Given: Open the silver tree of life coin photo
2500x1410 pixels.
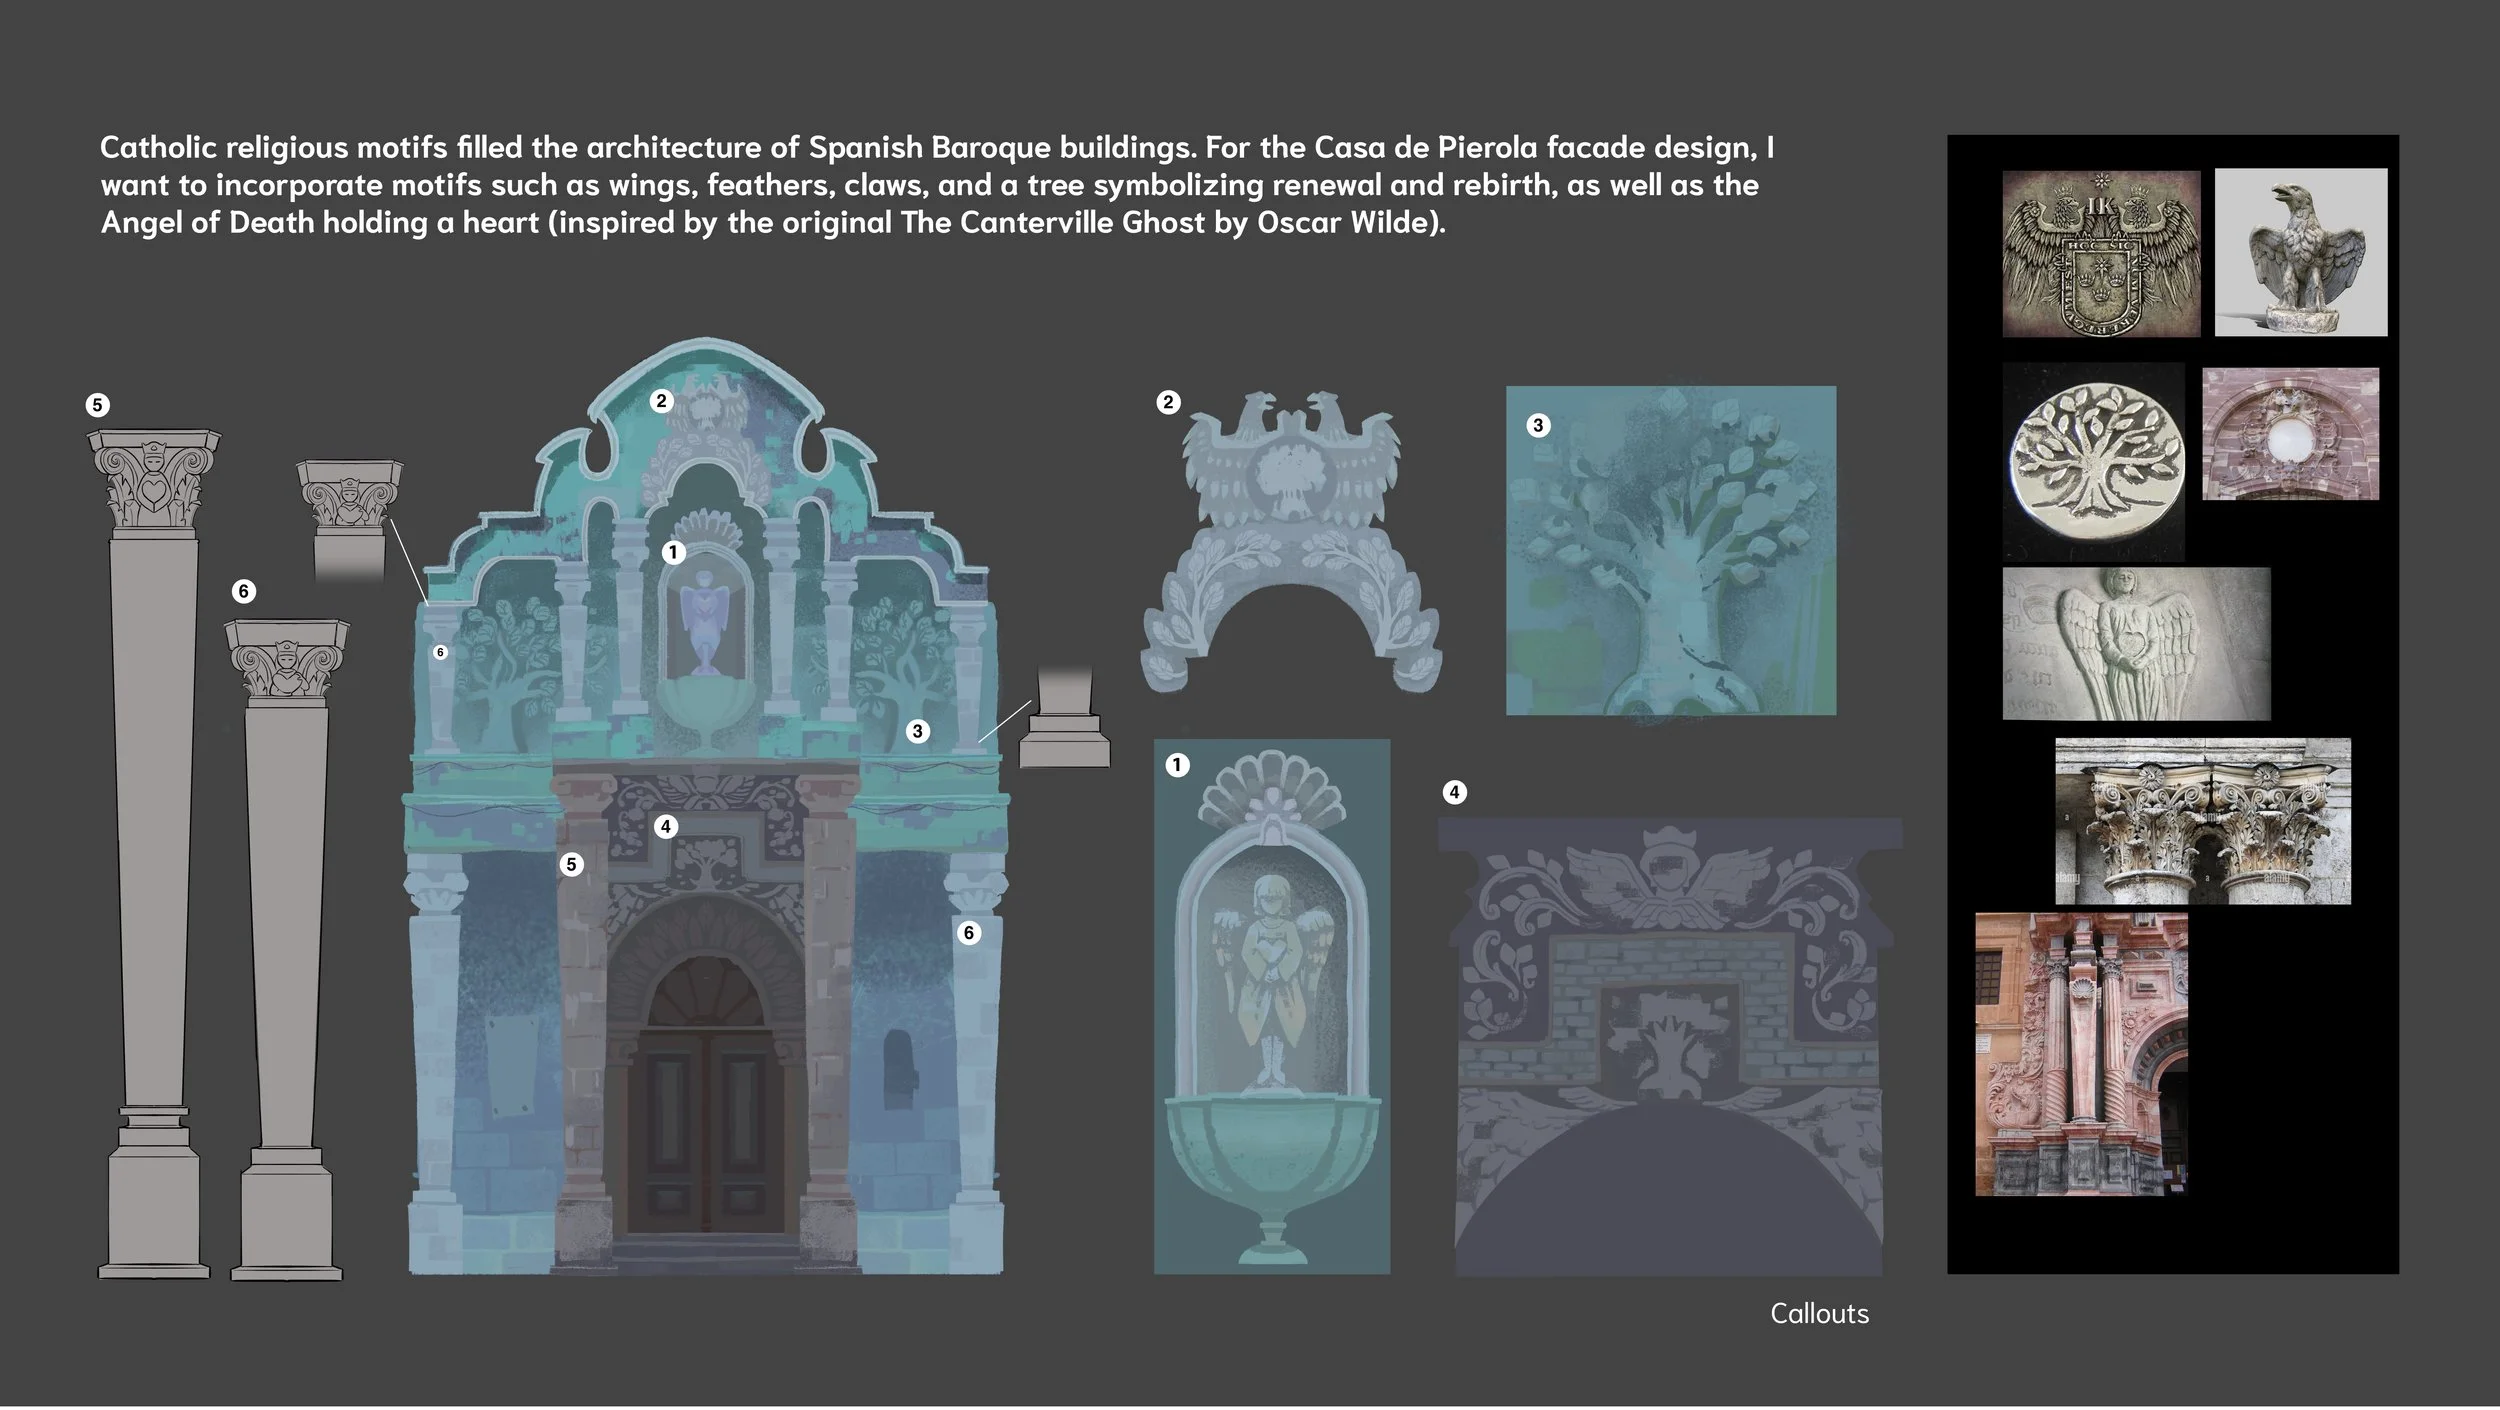Looking at the screenshot, I should tap(2093, 461).
